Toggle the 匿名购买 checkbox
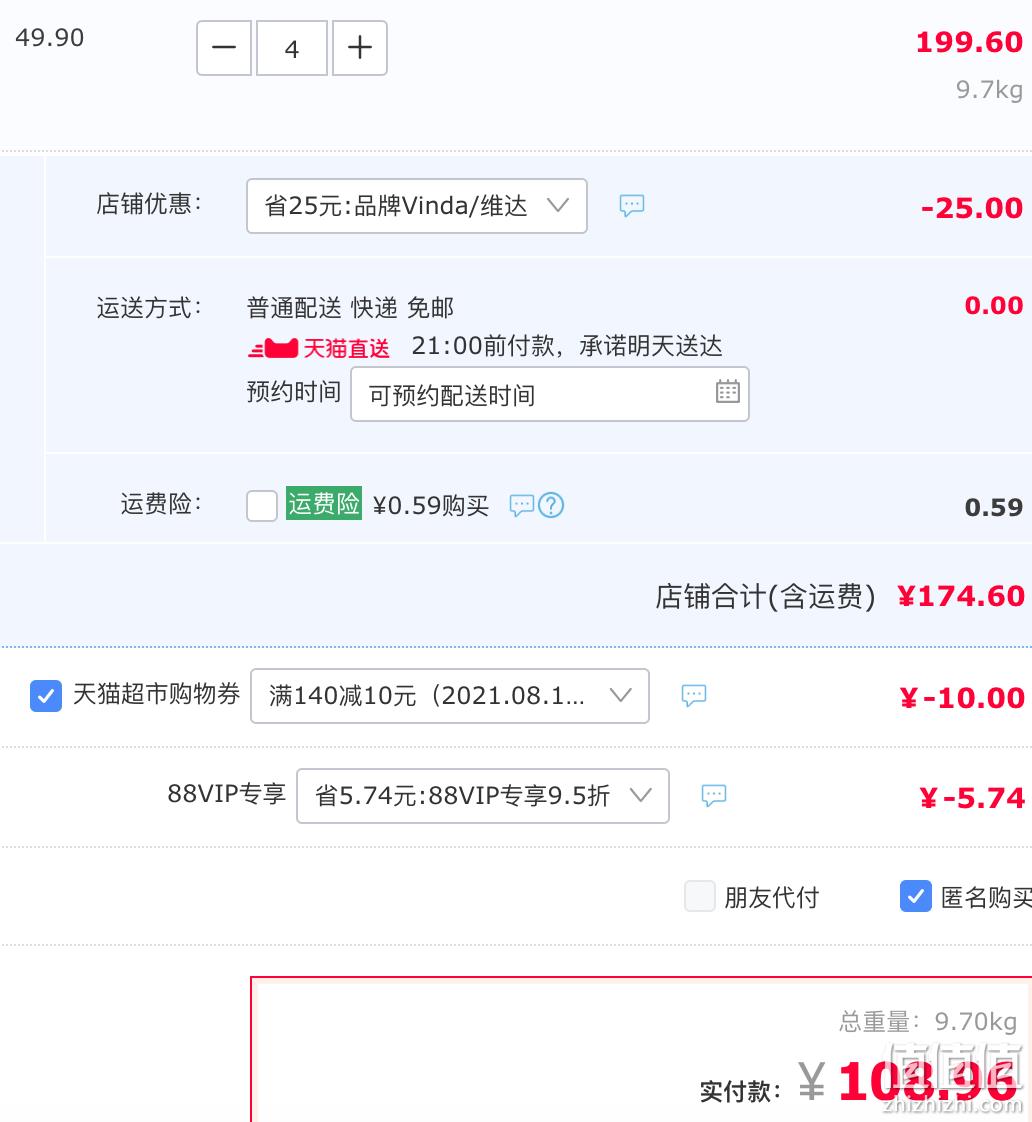Screen dimensions: 1032x1122 point(916,897)
